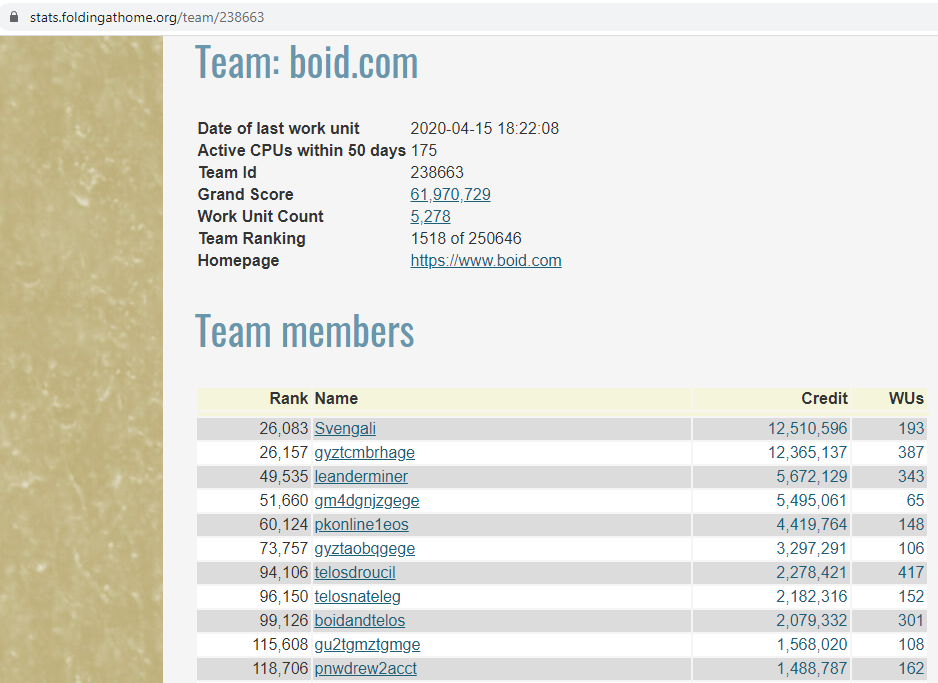Click rank 51,660 in the table

coord(284,501)
